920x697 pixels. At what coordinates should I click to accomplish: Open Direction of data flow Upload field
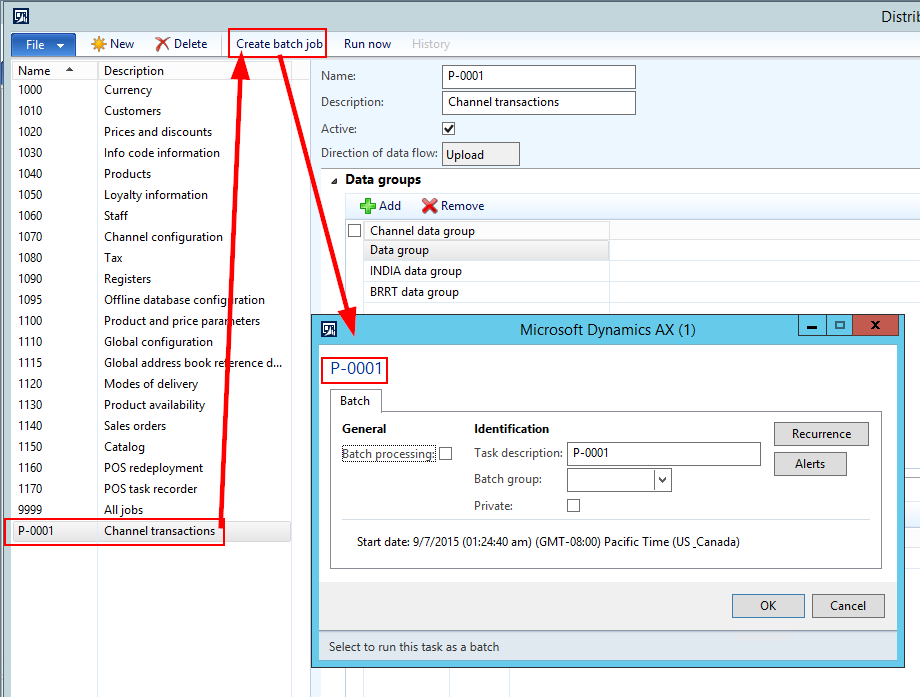coord(481,154)
